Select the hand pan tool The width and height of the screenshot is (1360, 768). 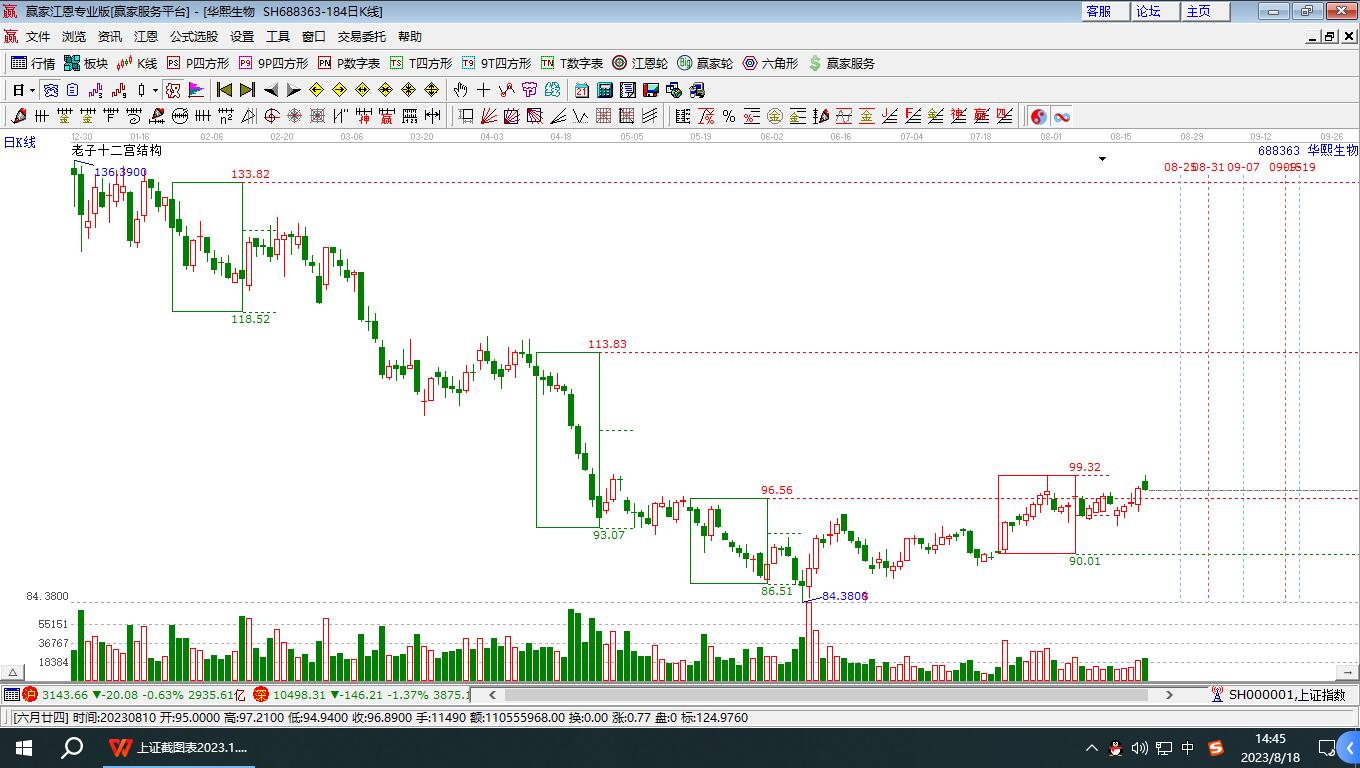click(x=461, y=90)
